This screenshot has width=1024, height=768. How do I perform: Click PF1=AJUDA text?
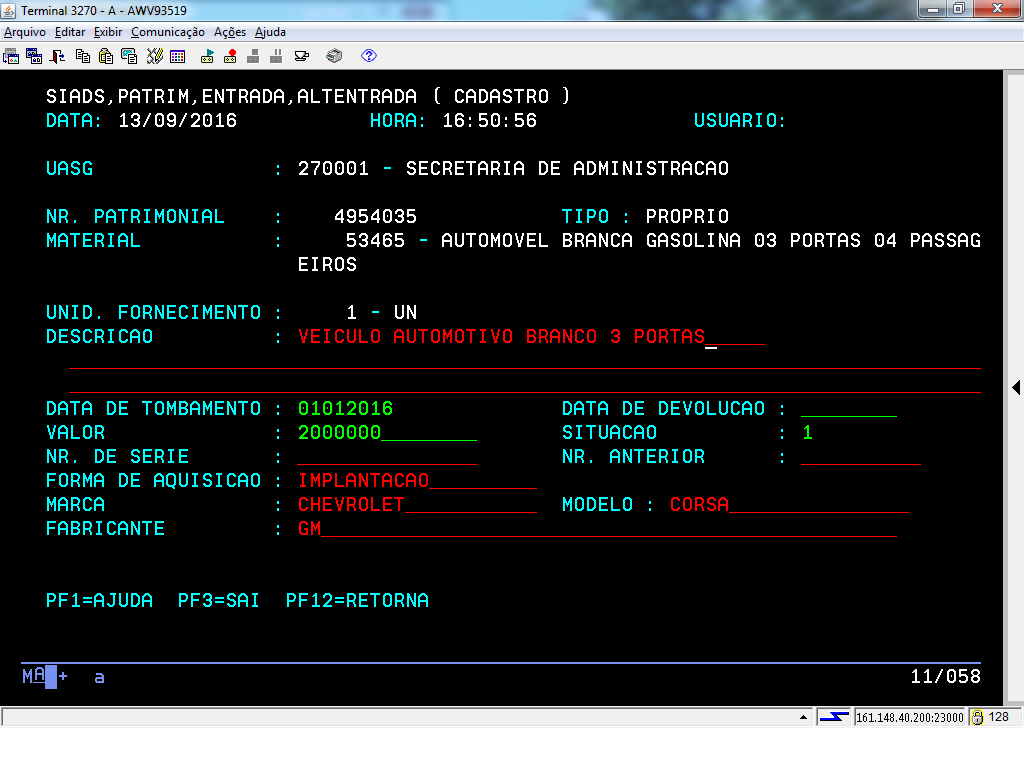click(99, 601)
